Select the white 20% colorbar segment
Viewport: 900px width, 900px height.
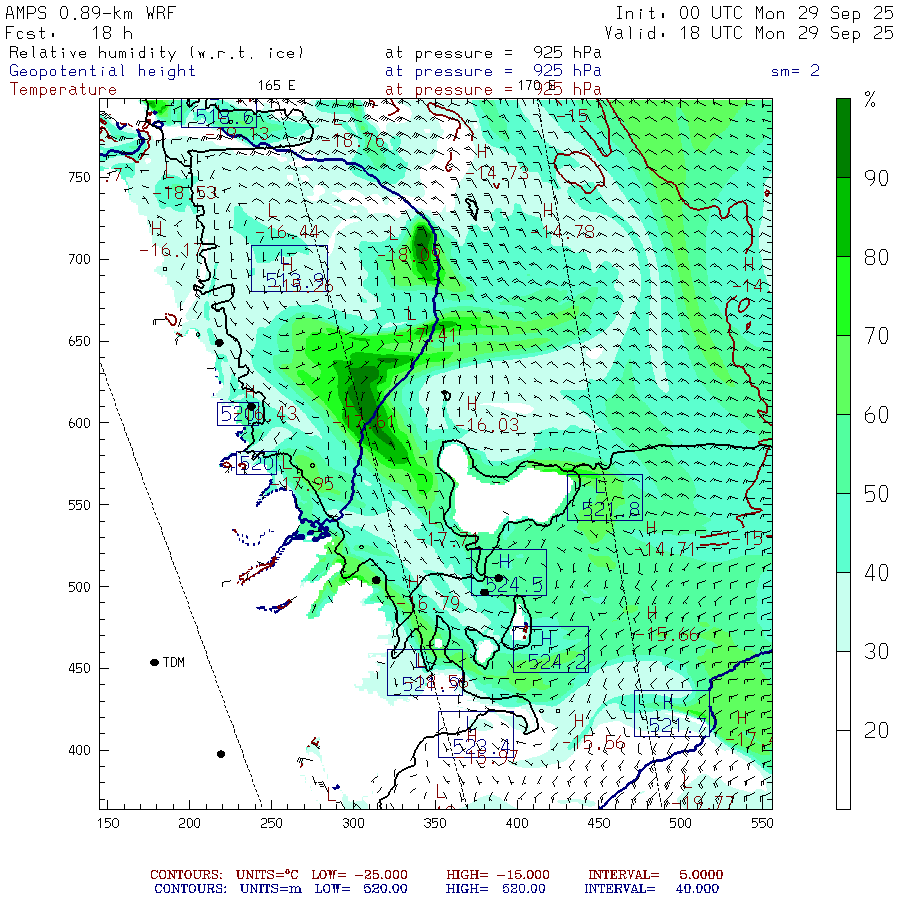843,729
